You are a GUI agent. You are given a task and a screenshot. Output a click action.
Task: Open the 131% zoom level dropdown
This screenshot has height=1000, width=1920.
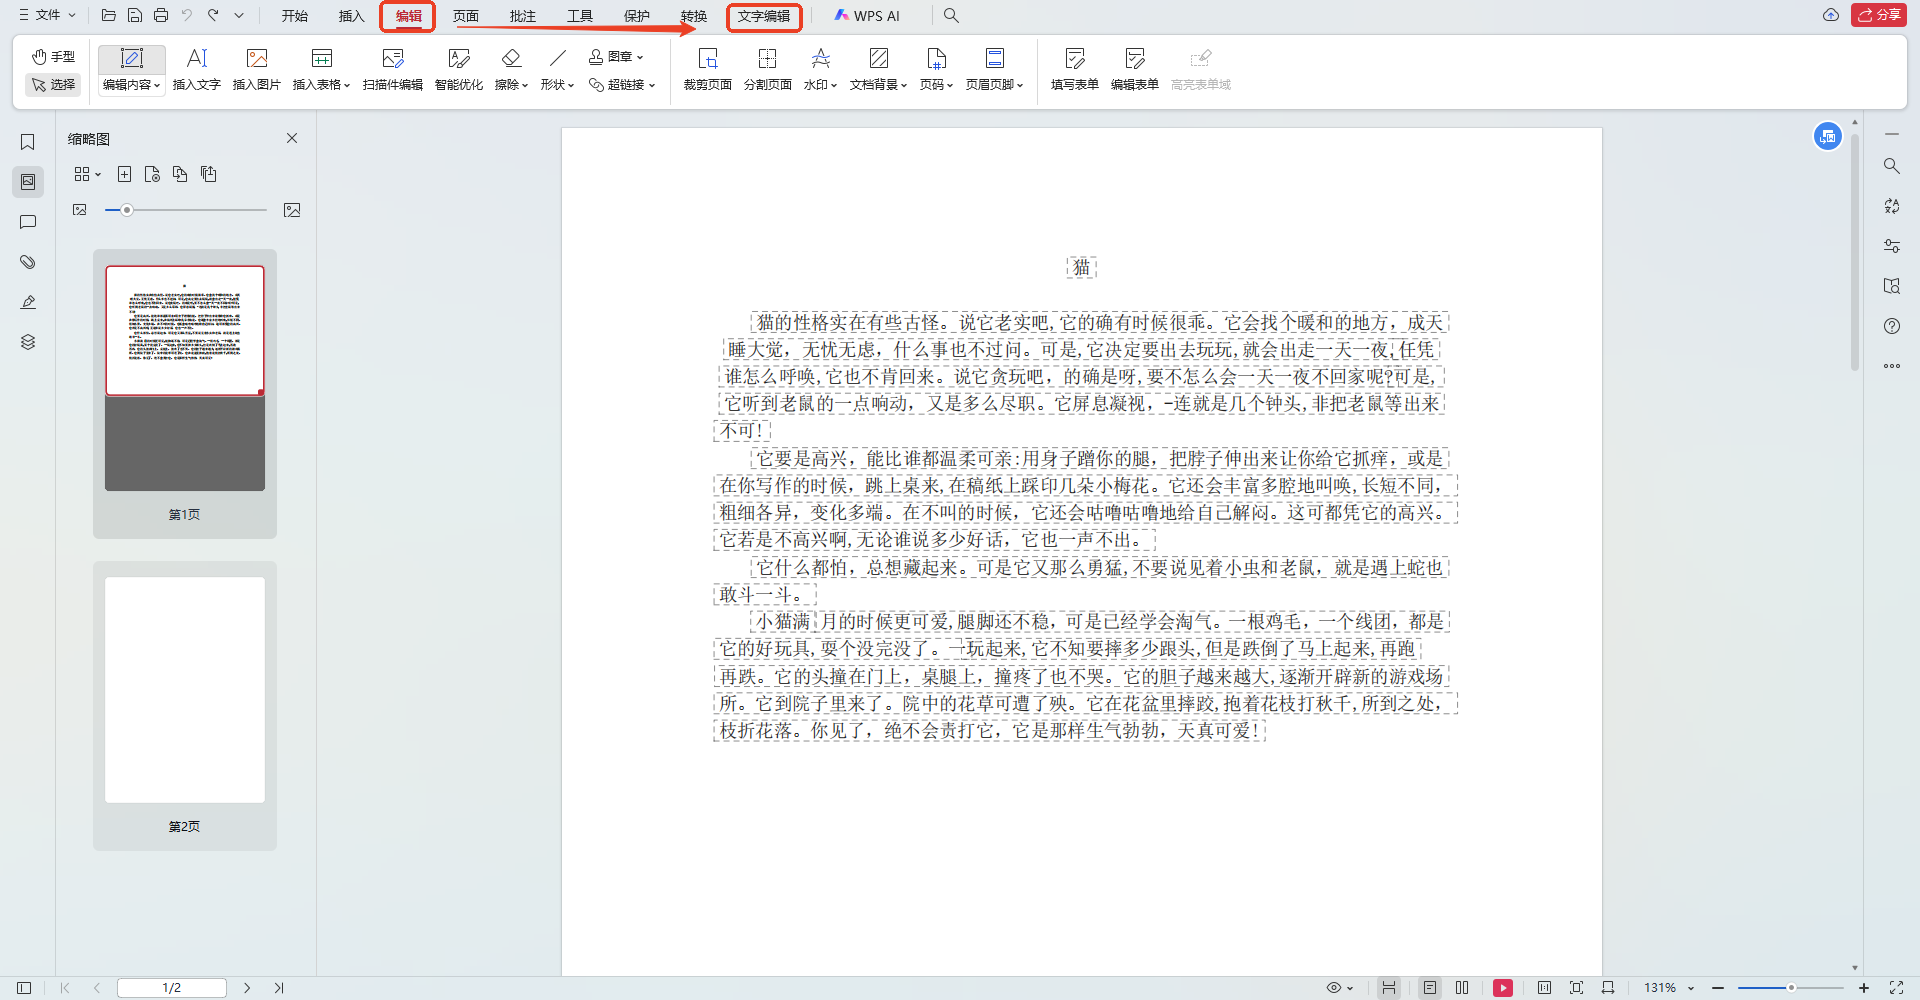(x=1670, y=988)
